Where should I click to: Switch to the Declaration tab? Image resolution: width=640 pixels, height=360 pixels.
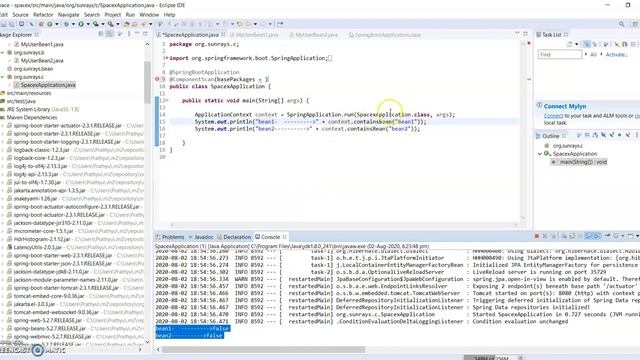(x=234, y=237)
